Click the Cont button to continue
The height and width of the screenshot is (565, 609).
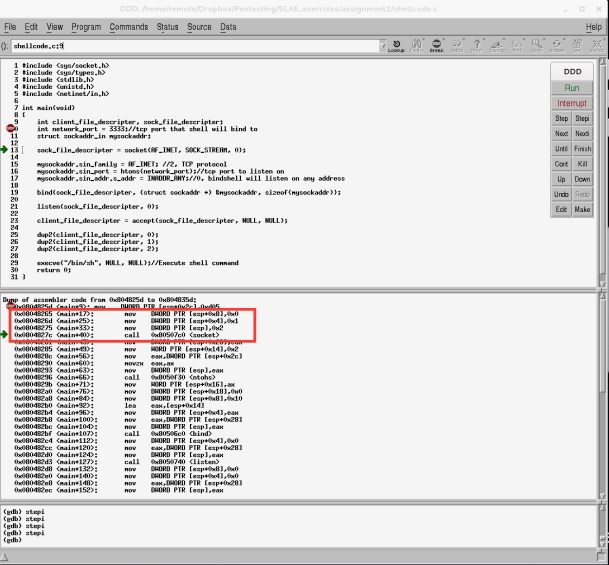tap(561, 163)
